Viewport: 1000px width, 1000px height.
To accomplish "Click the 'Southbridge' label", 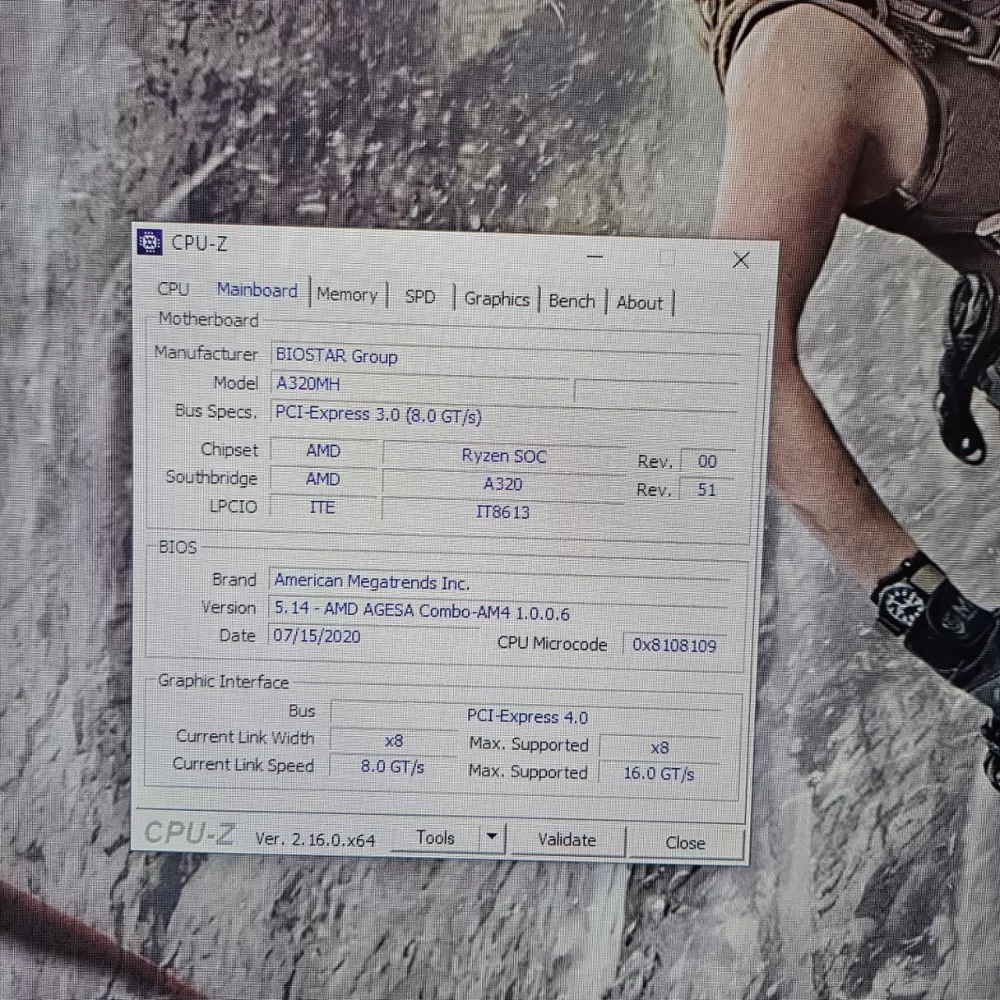I will (x=212, y=478).
